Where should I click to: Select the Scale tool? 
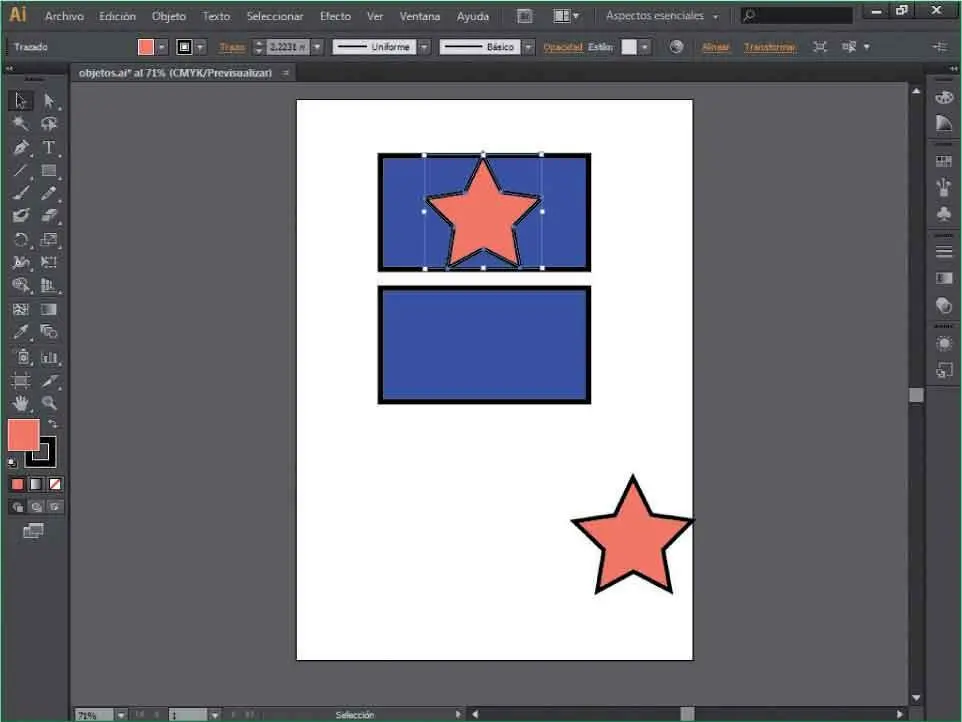[x=49, y=239]
